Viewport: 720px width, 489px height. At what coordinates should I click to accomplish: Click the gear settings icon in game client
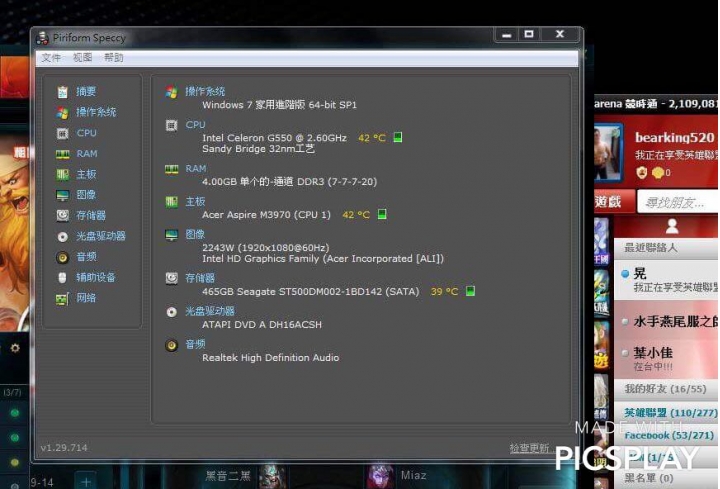tap(15, 348)
